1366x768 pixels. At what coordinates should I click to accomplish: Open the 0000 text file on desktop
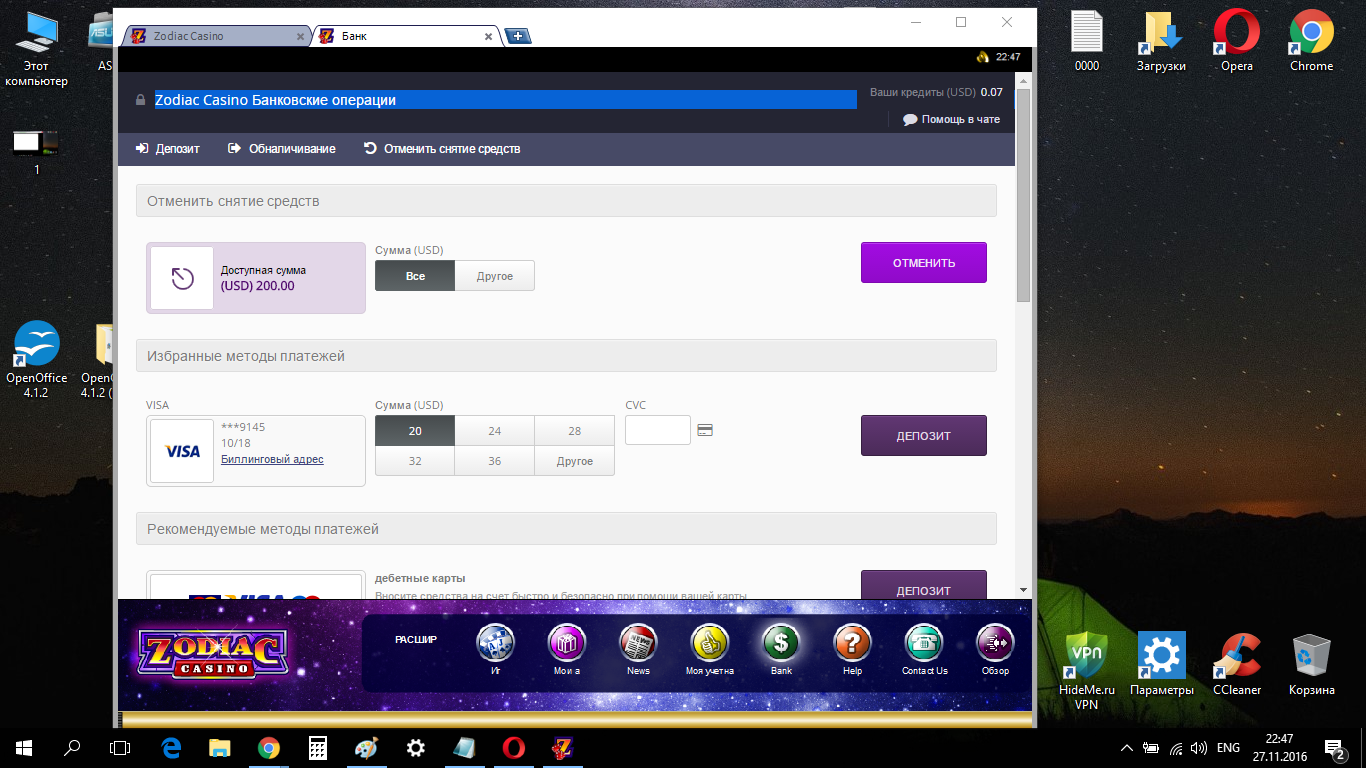coord(1087,41)
